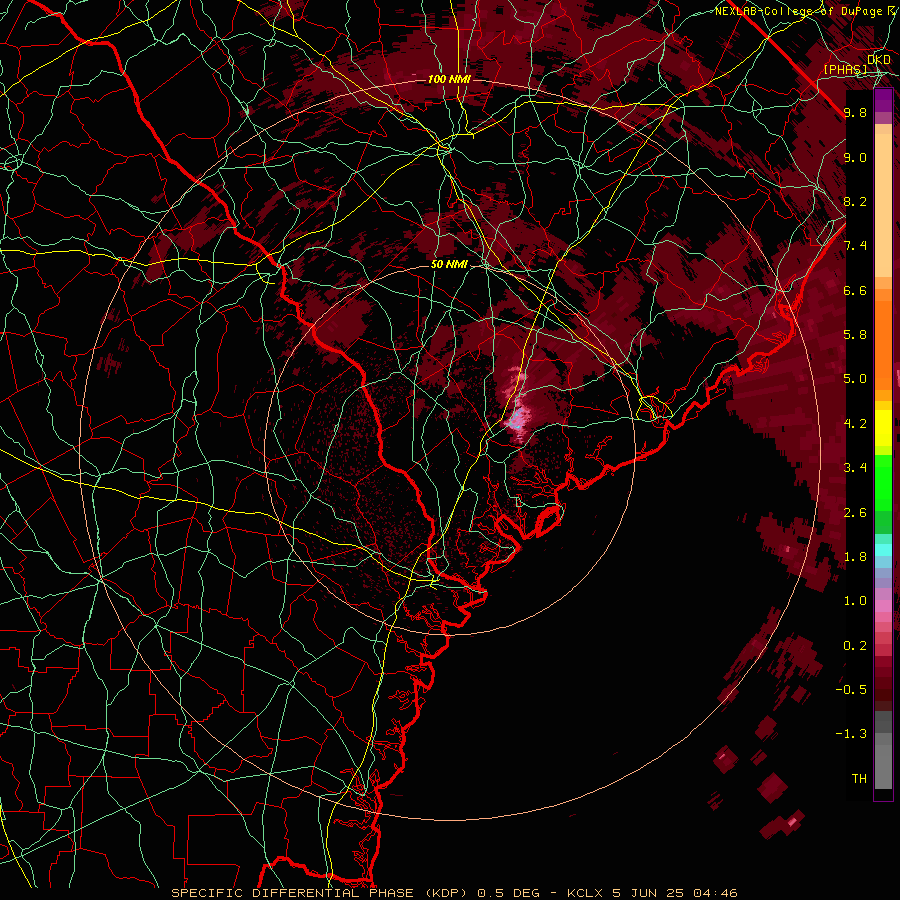This screenshot has height=900, width=900.
Task: Click the 1.8 value on the color scale
Action: click(x=855, y=557)
